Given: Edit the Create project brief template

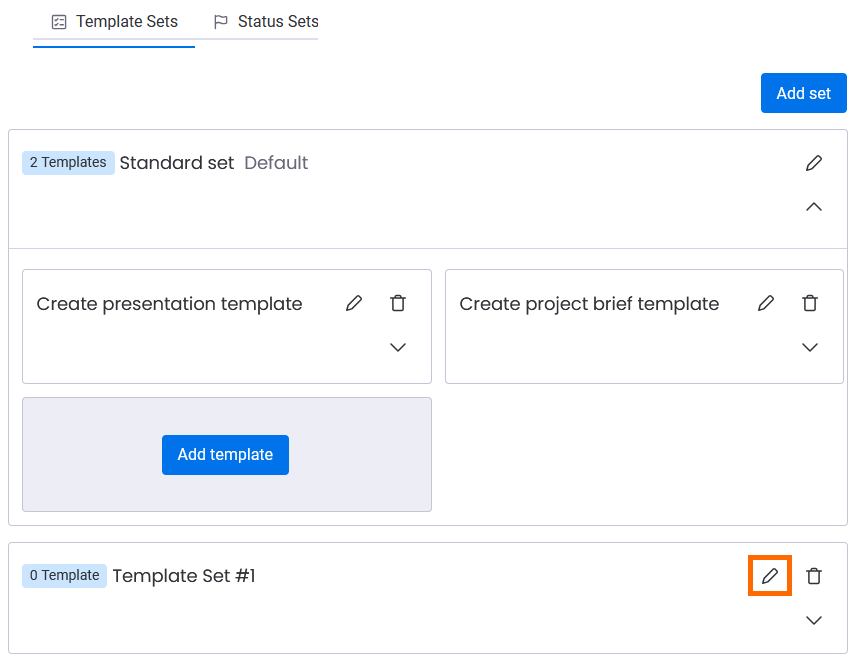Looking at the screenshot, I should click(766, 303).
